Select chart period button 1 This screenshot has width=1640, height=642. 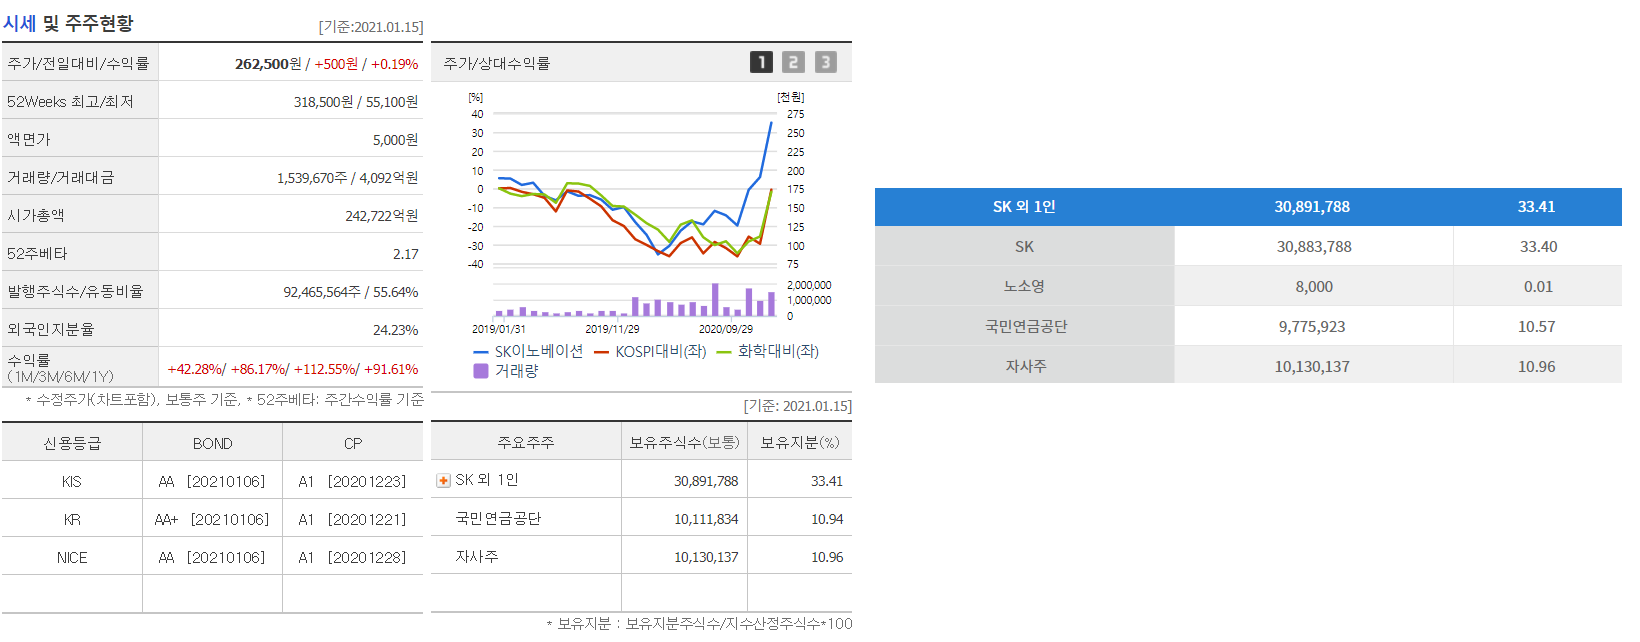click(x=761, y=62)
